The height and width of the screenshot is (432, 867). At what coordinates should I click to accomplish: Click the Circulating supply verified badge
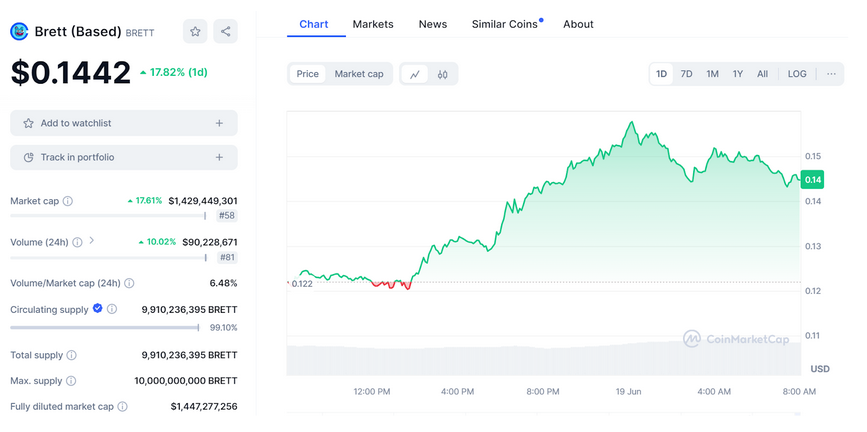click(97, 309)
